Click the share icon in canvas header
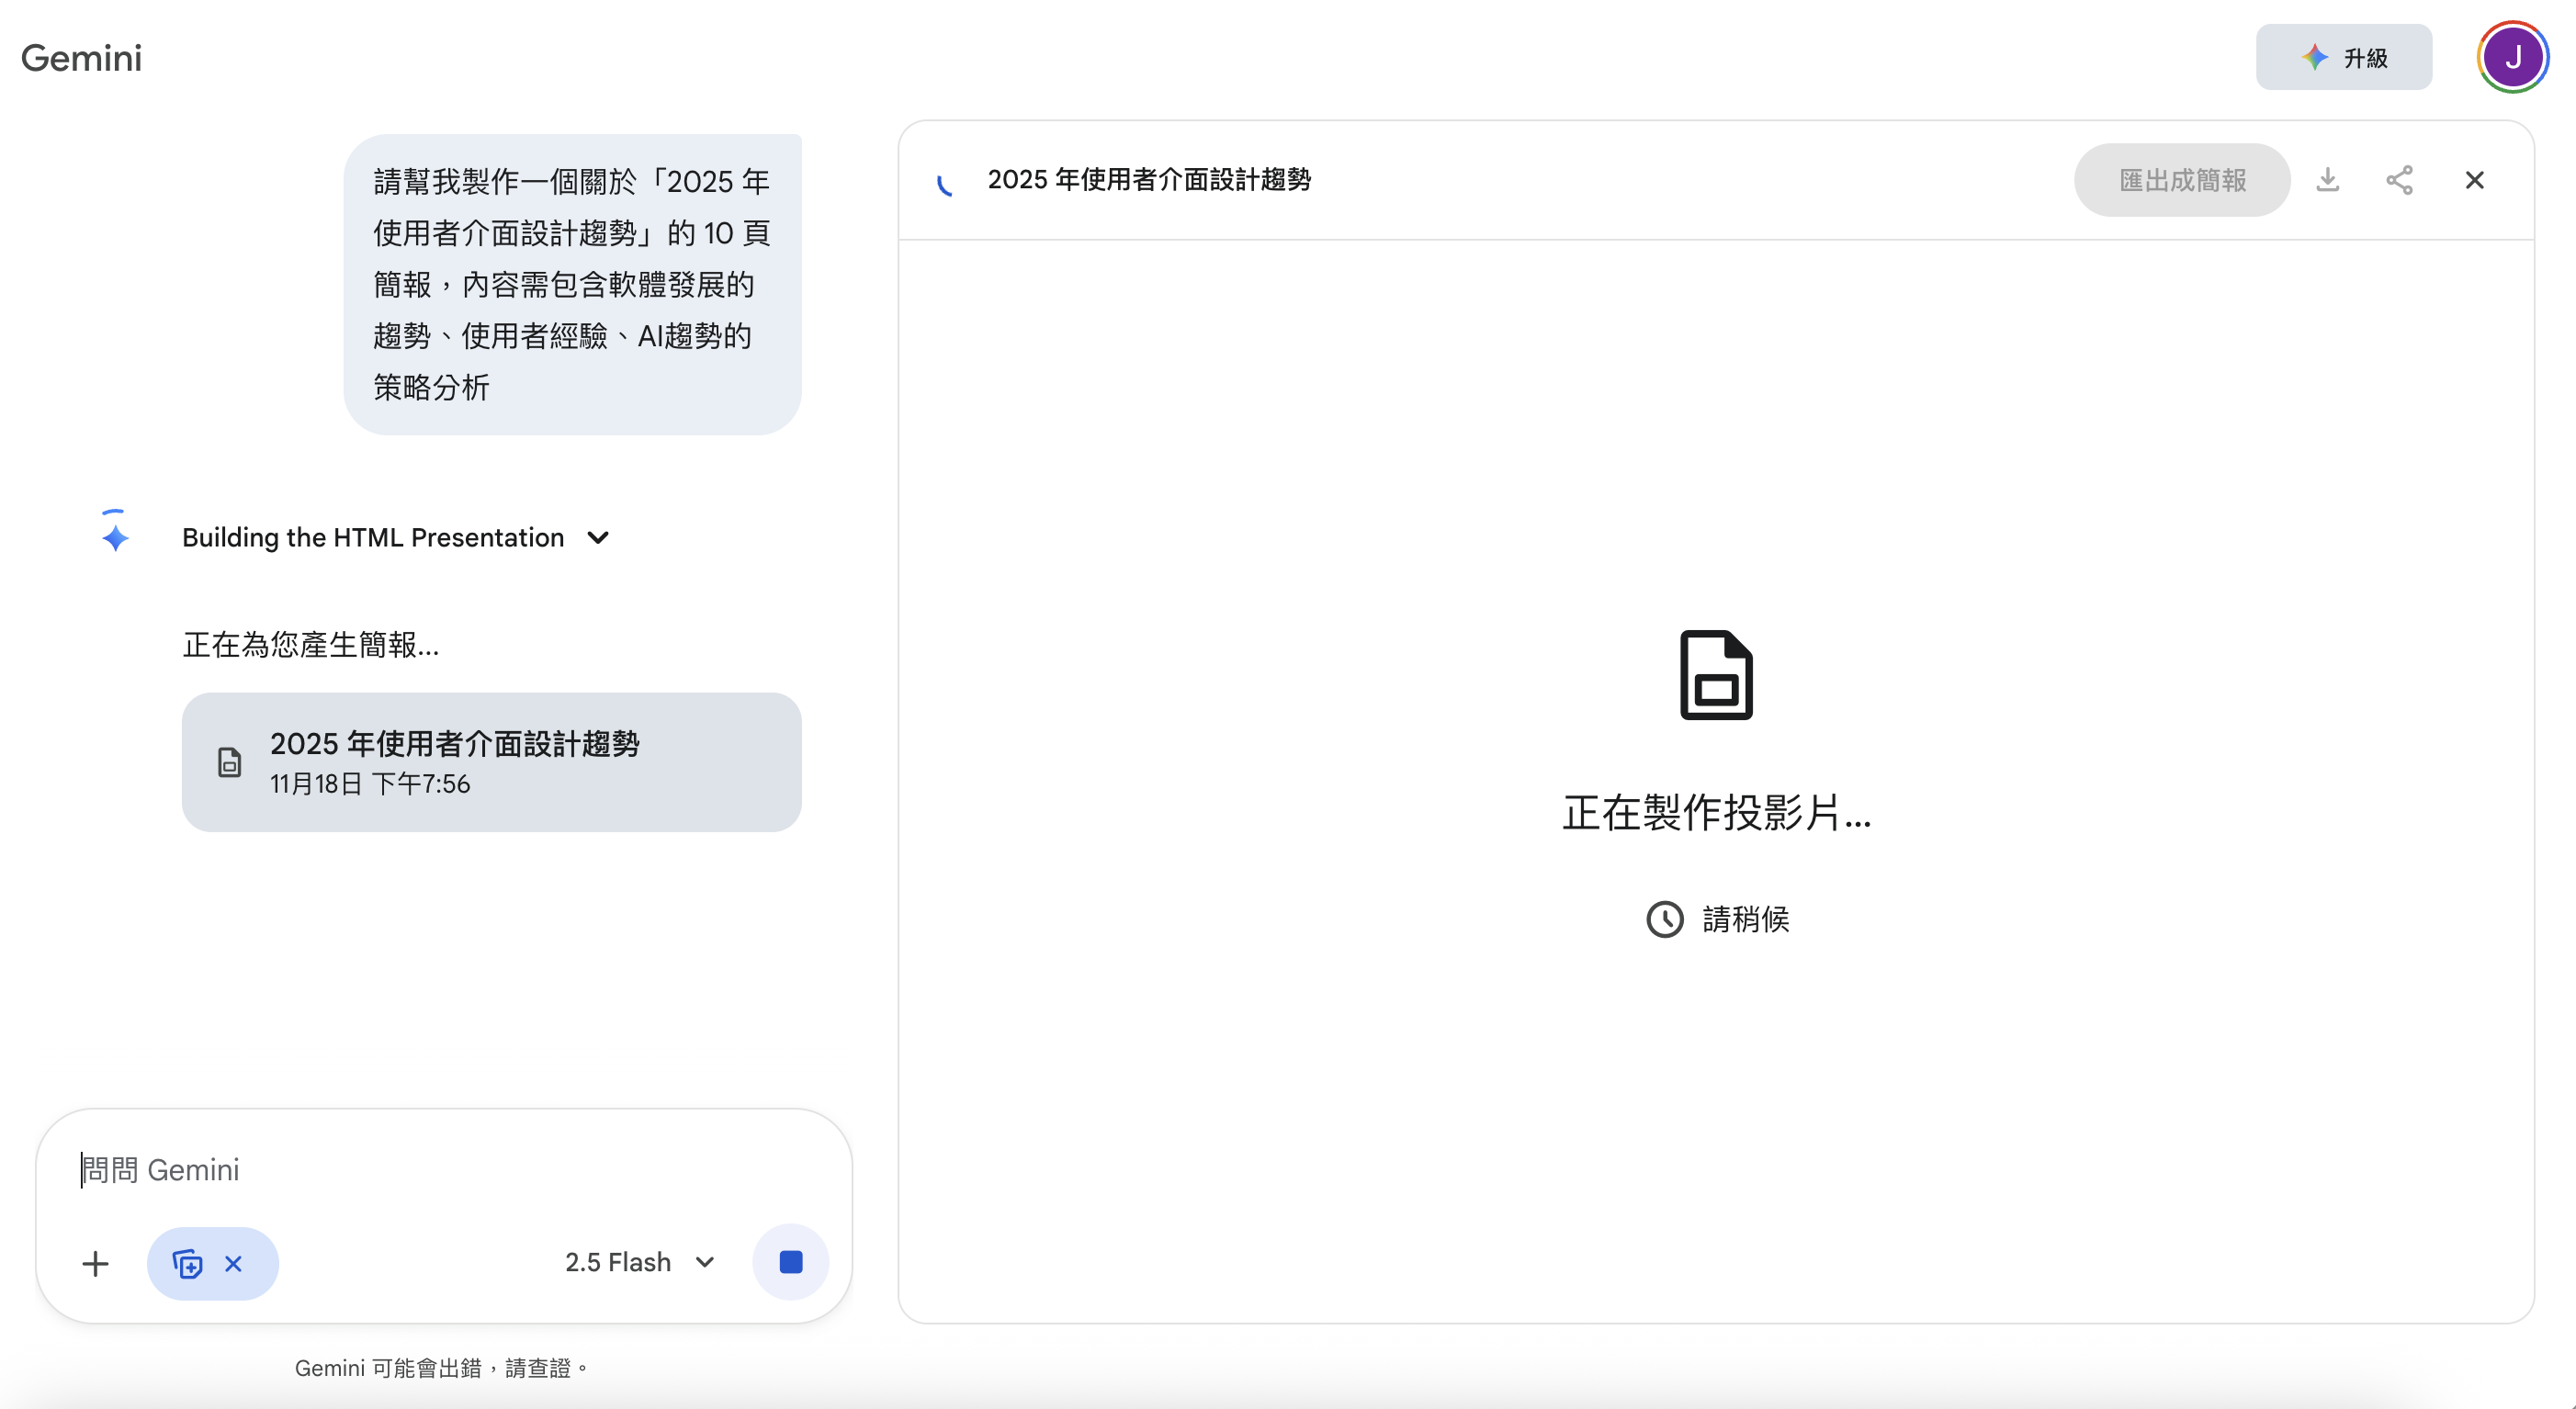 2399,180
